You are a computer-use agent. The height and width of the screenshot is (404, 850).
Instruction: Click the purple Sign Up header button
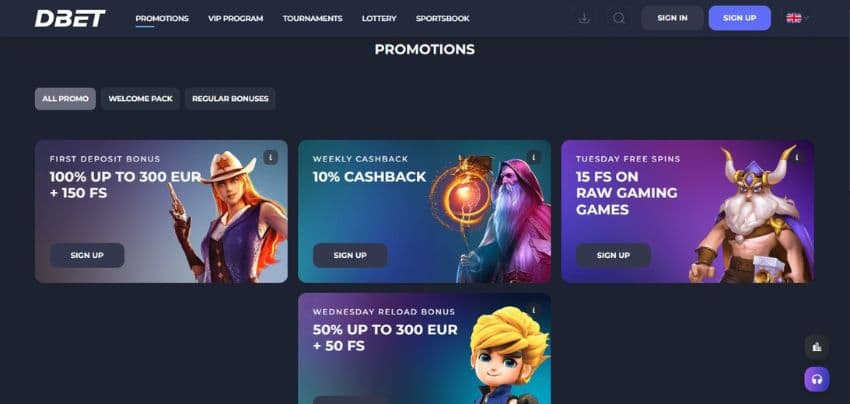(x=739, y=18)
